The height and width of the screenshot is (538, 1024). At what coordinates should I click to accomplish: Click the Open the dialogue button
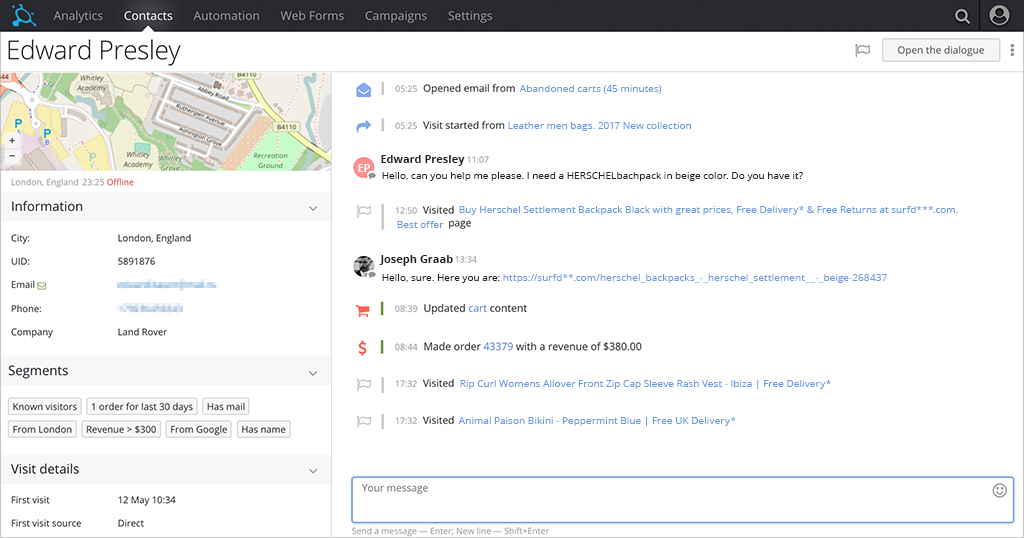pyautogui.click(x=940, y=50)
